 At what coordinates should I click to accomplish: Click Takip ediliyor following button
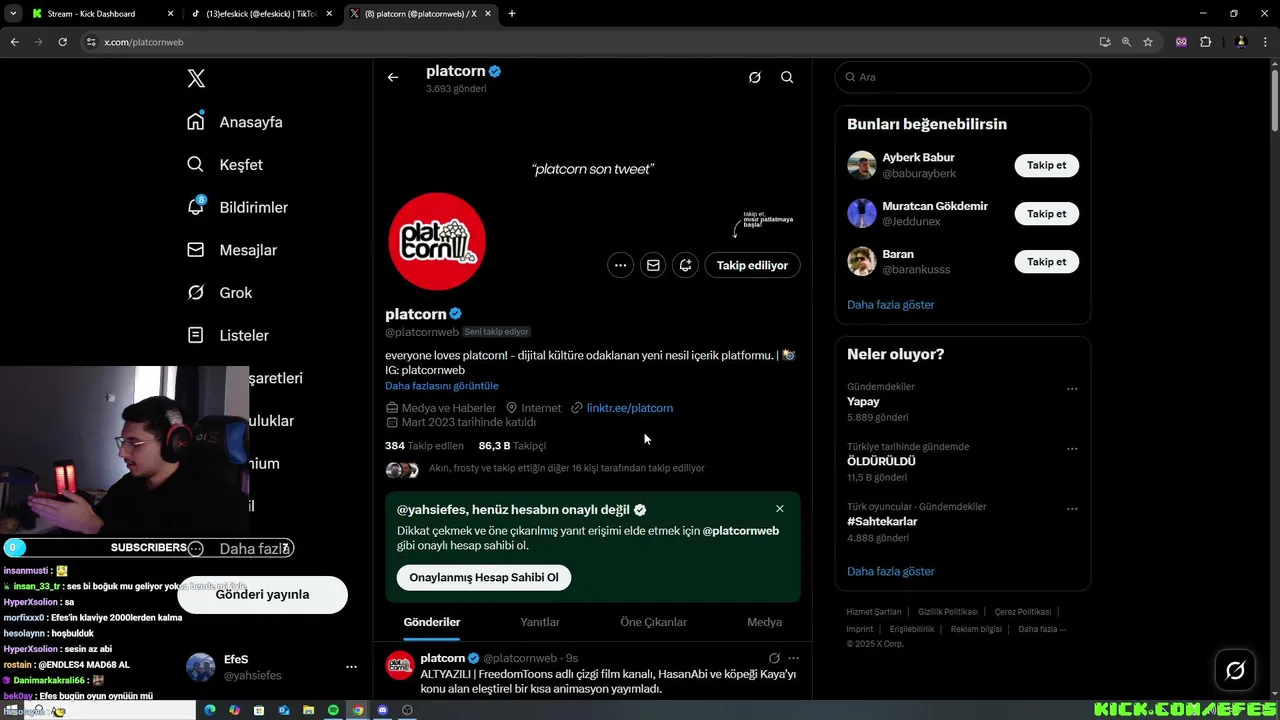(x=752, y=265)
